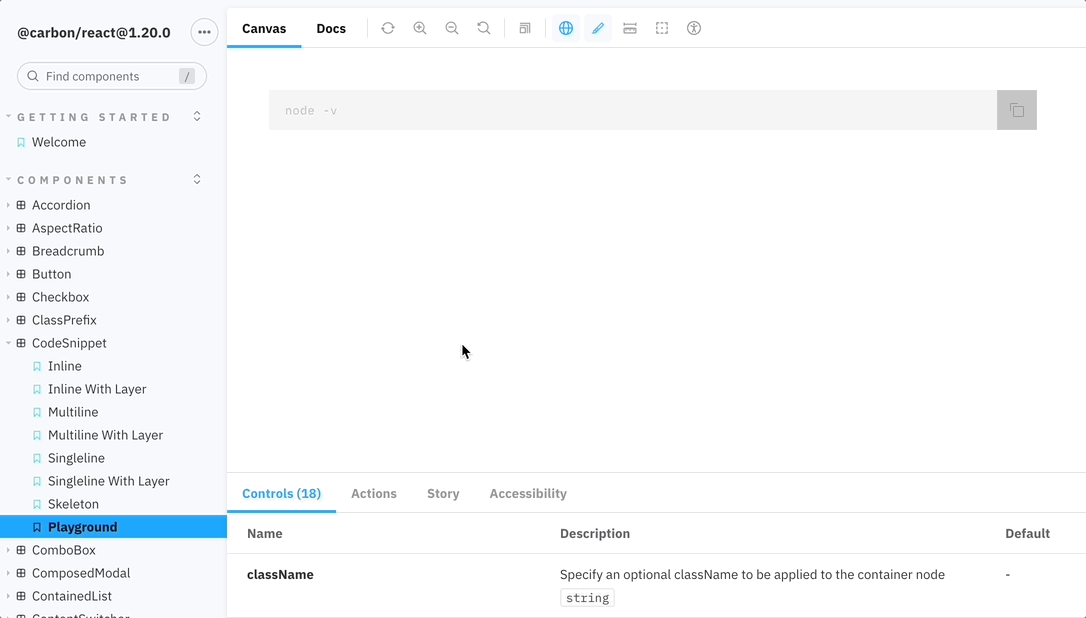Select the Singleline With Layer story

pyautogui.click(x=109, y=481)
